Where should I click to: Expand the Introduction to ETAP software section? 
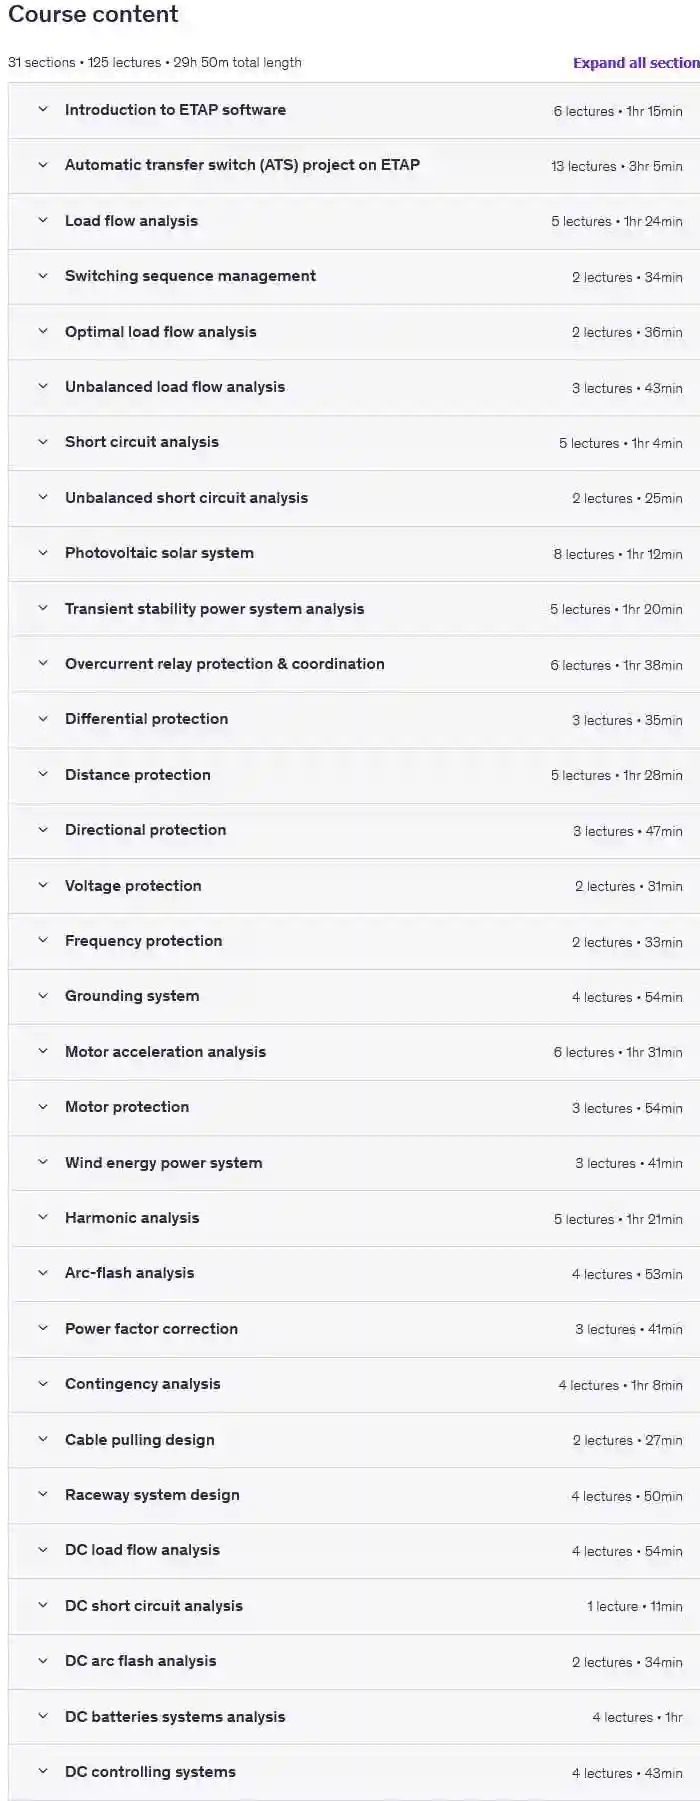175,110
